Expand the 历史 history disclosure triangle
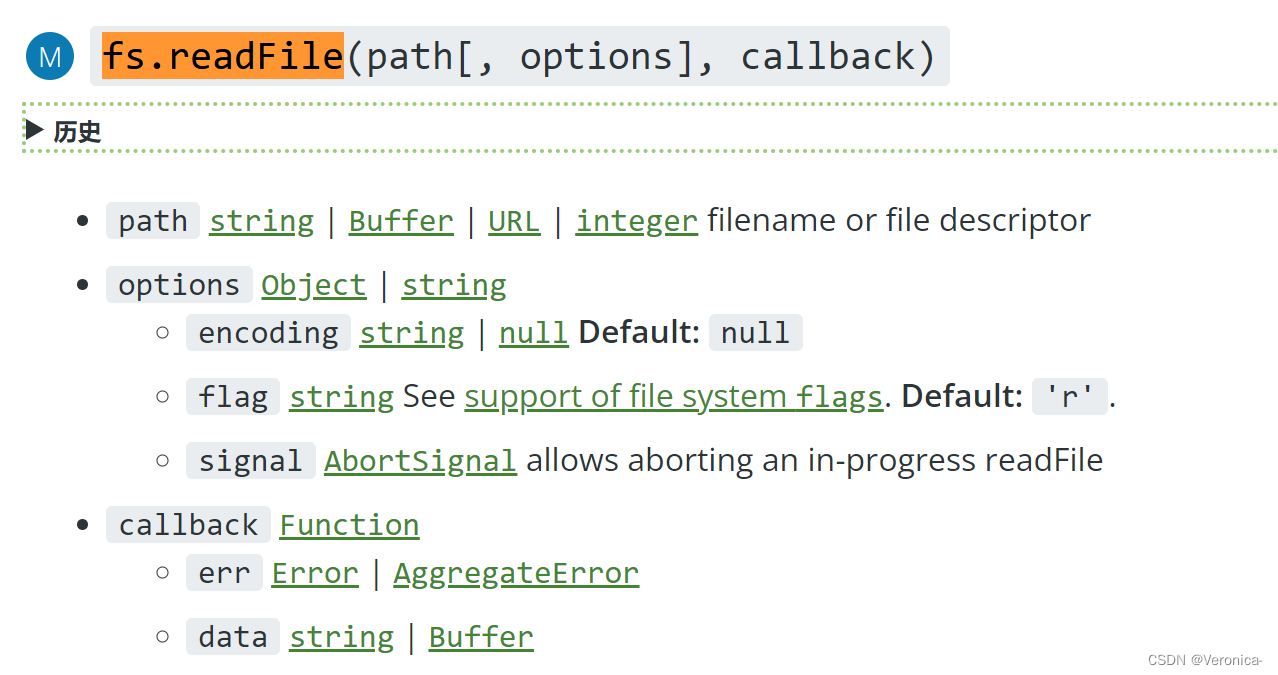The height and width of the screenshot is (675, 1278). (36, 129)
